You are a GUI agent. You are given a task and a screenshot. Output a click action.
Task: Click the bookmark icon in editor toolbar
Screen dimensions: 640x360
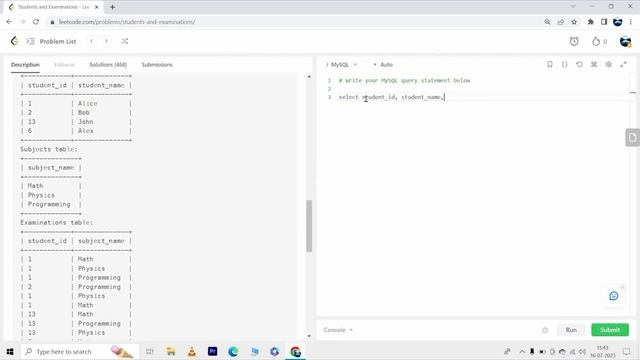click(550, 64)
